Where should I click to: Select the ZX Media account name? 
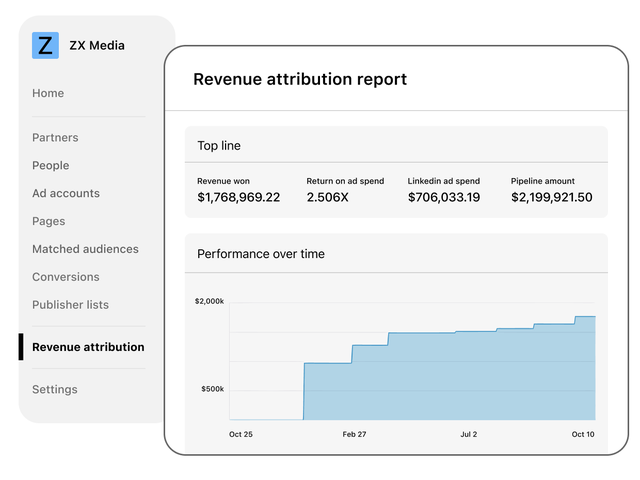pos(97,45)
